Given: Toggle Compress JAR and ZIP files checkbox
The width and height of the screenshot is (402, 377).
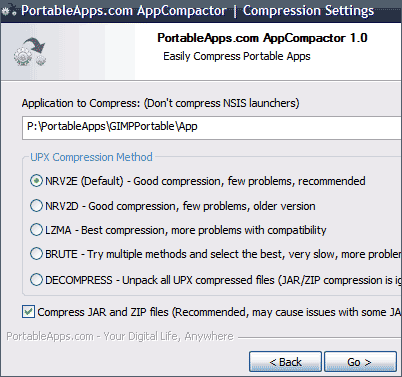Looking at the screenshot, I should point(28,312).
